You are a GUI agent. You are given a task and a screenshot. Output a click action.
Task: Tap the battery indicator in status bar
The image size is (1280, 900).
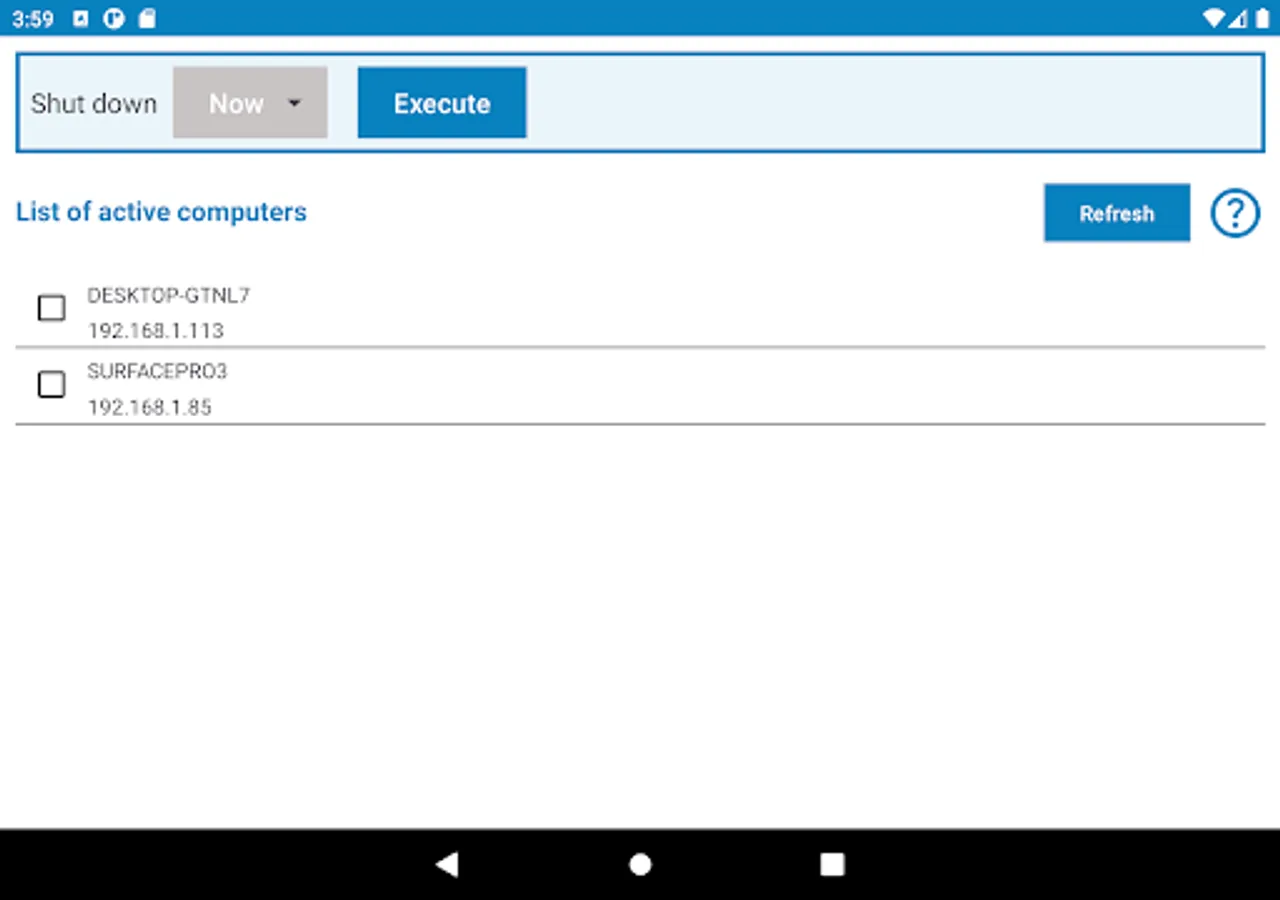(1263, 18)
